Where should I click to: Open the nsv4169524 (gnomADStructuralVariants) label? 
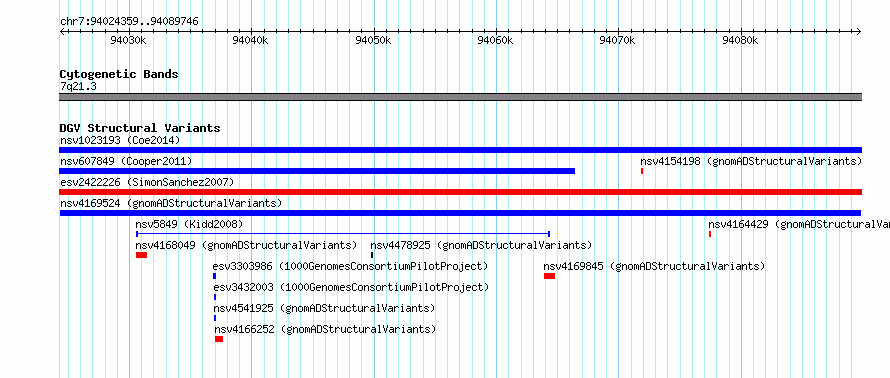pyautogui.click(x=171, y=203)
